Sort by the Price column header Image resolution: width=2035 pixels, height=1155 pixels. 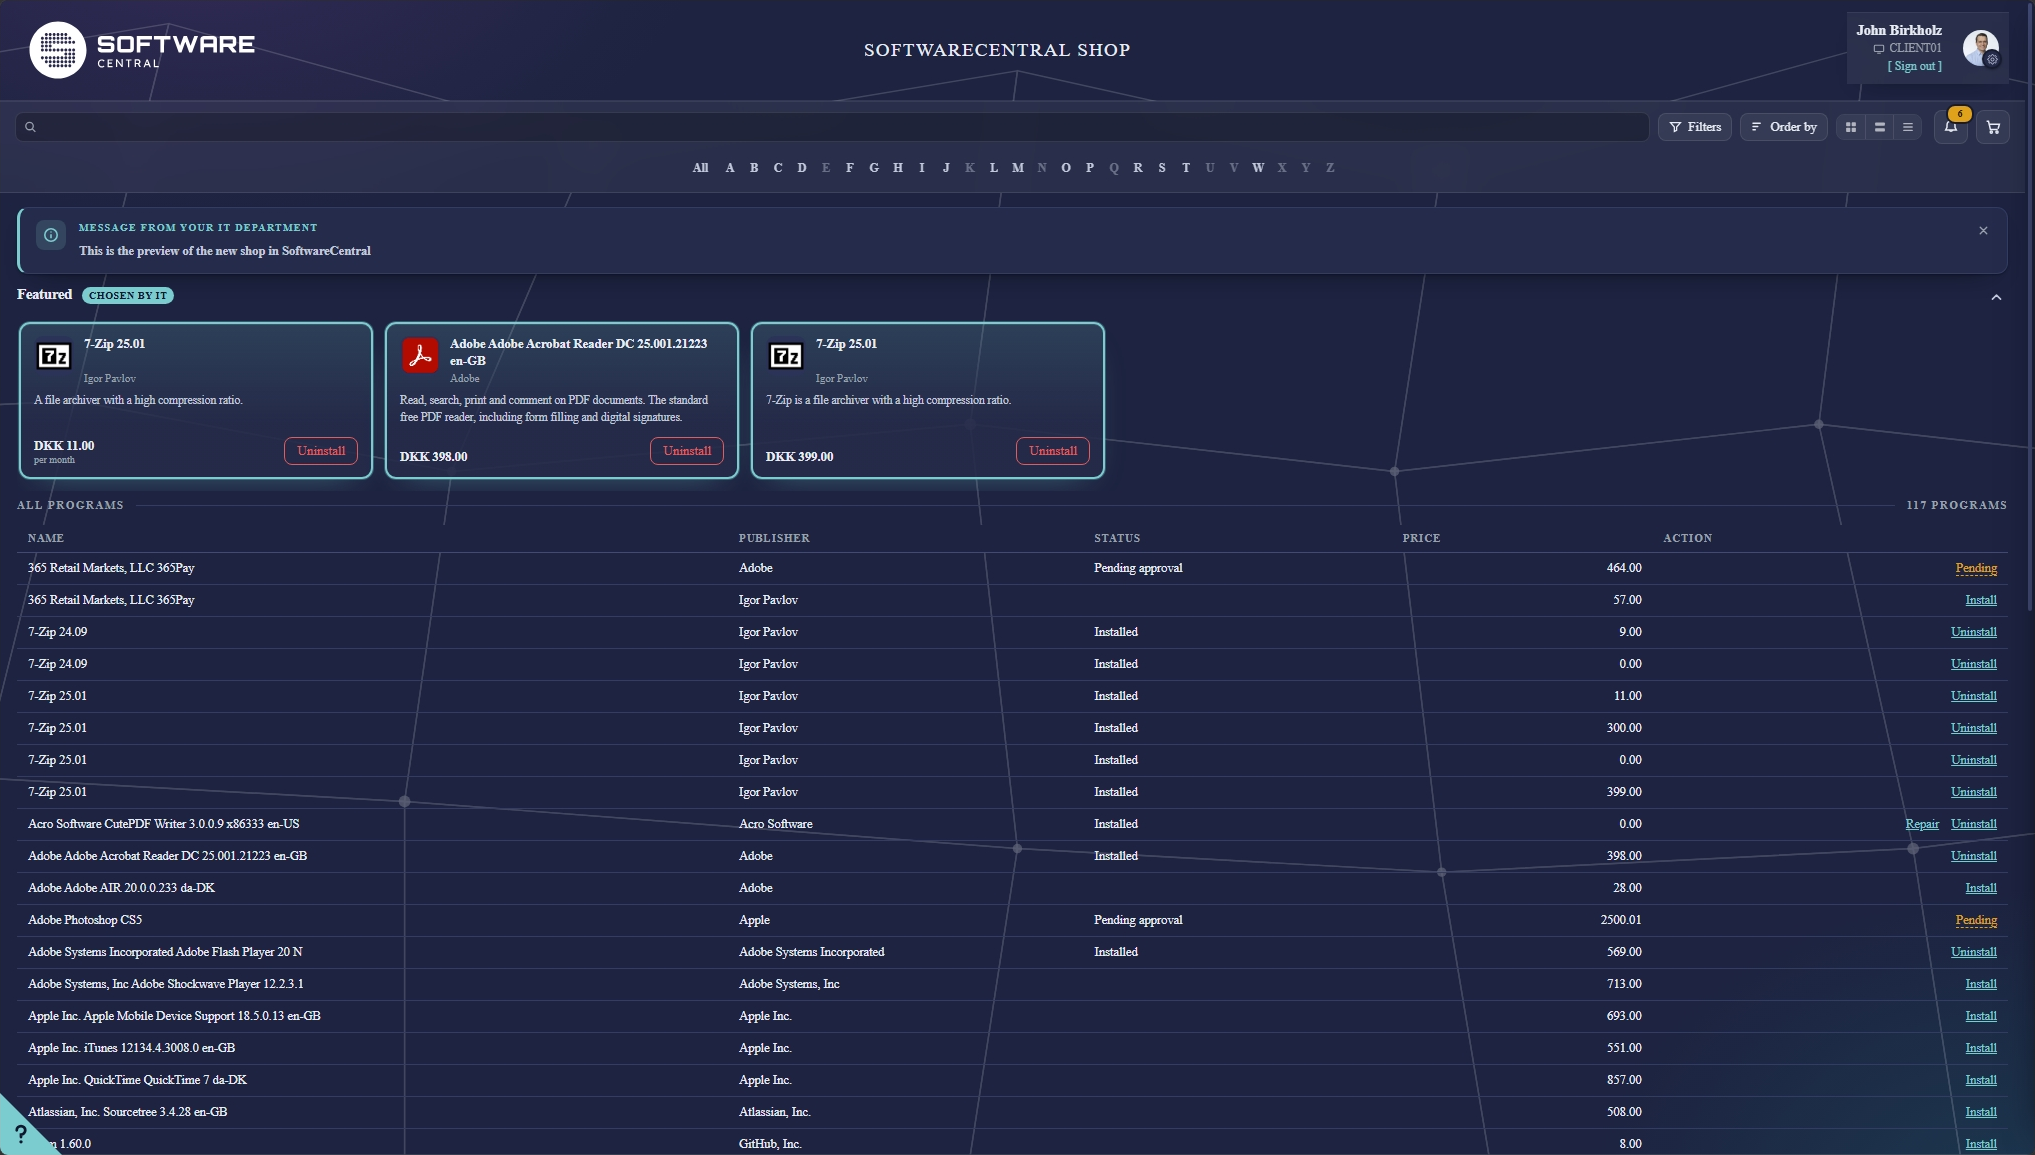tap(1421, 538)
